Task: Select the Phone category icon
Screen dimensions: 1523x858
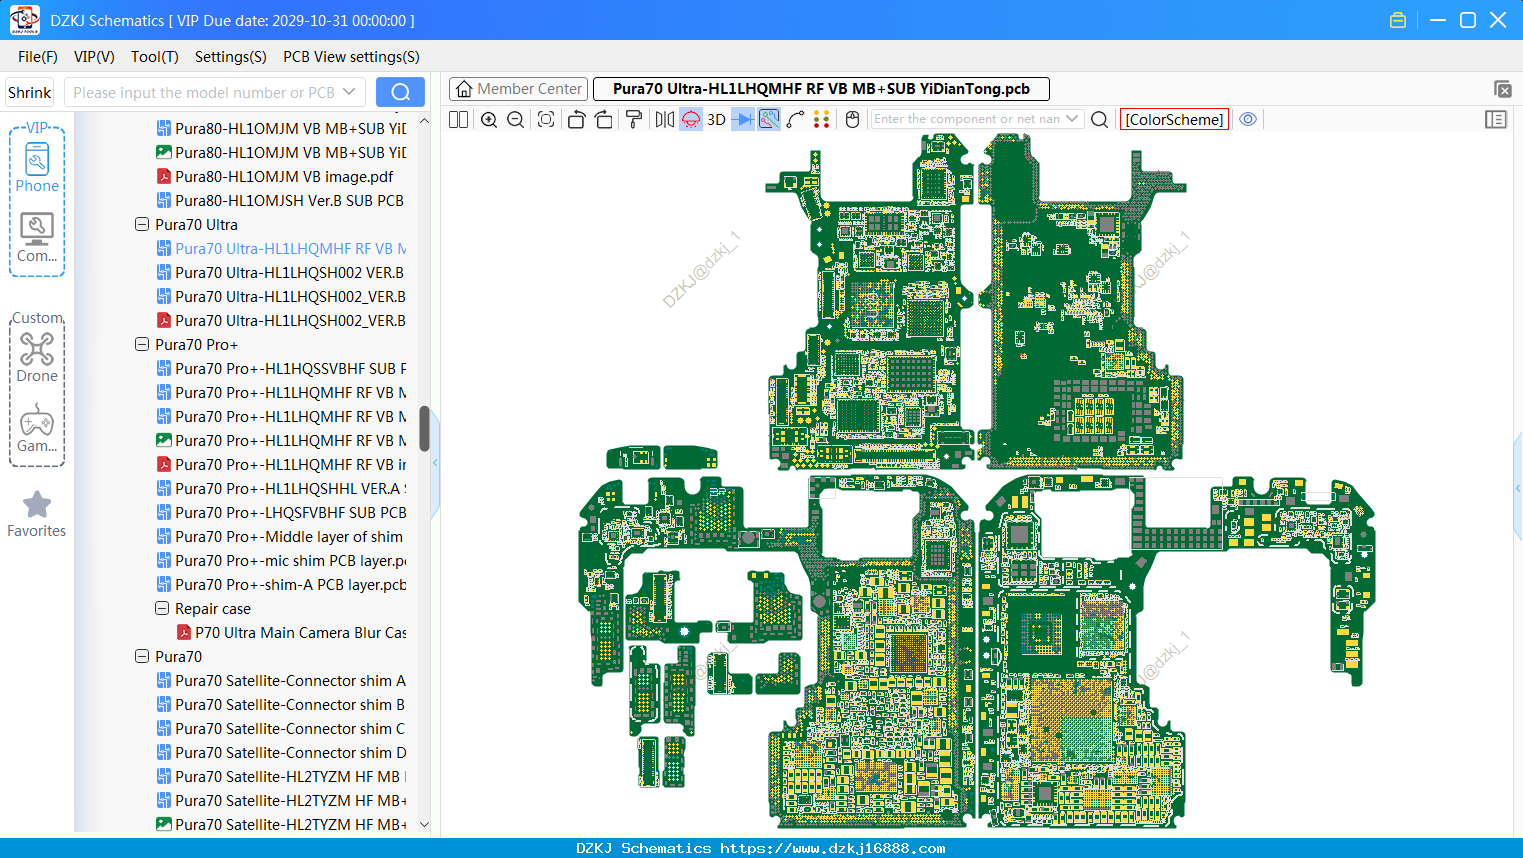Action: [37, 167]
